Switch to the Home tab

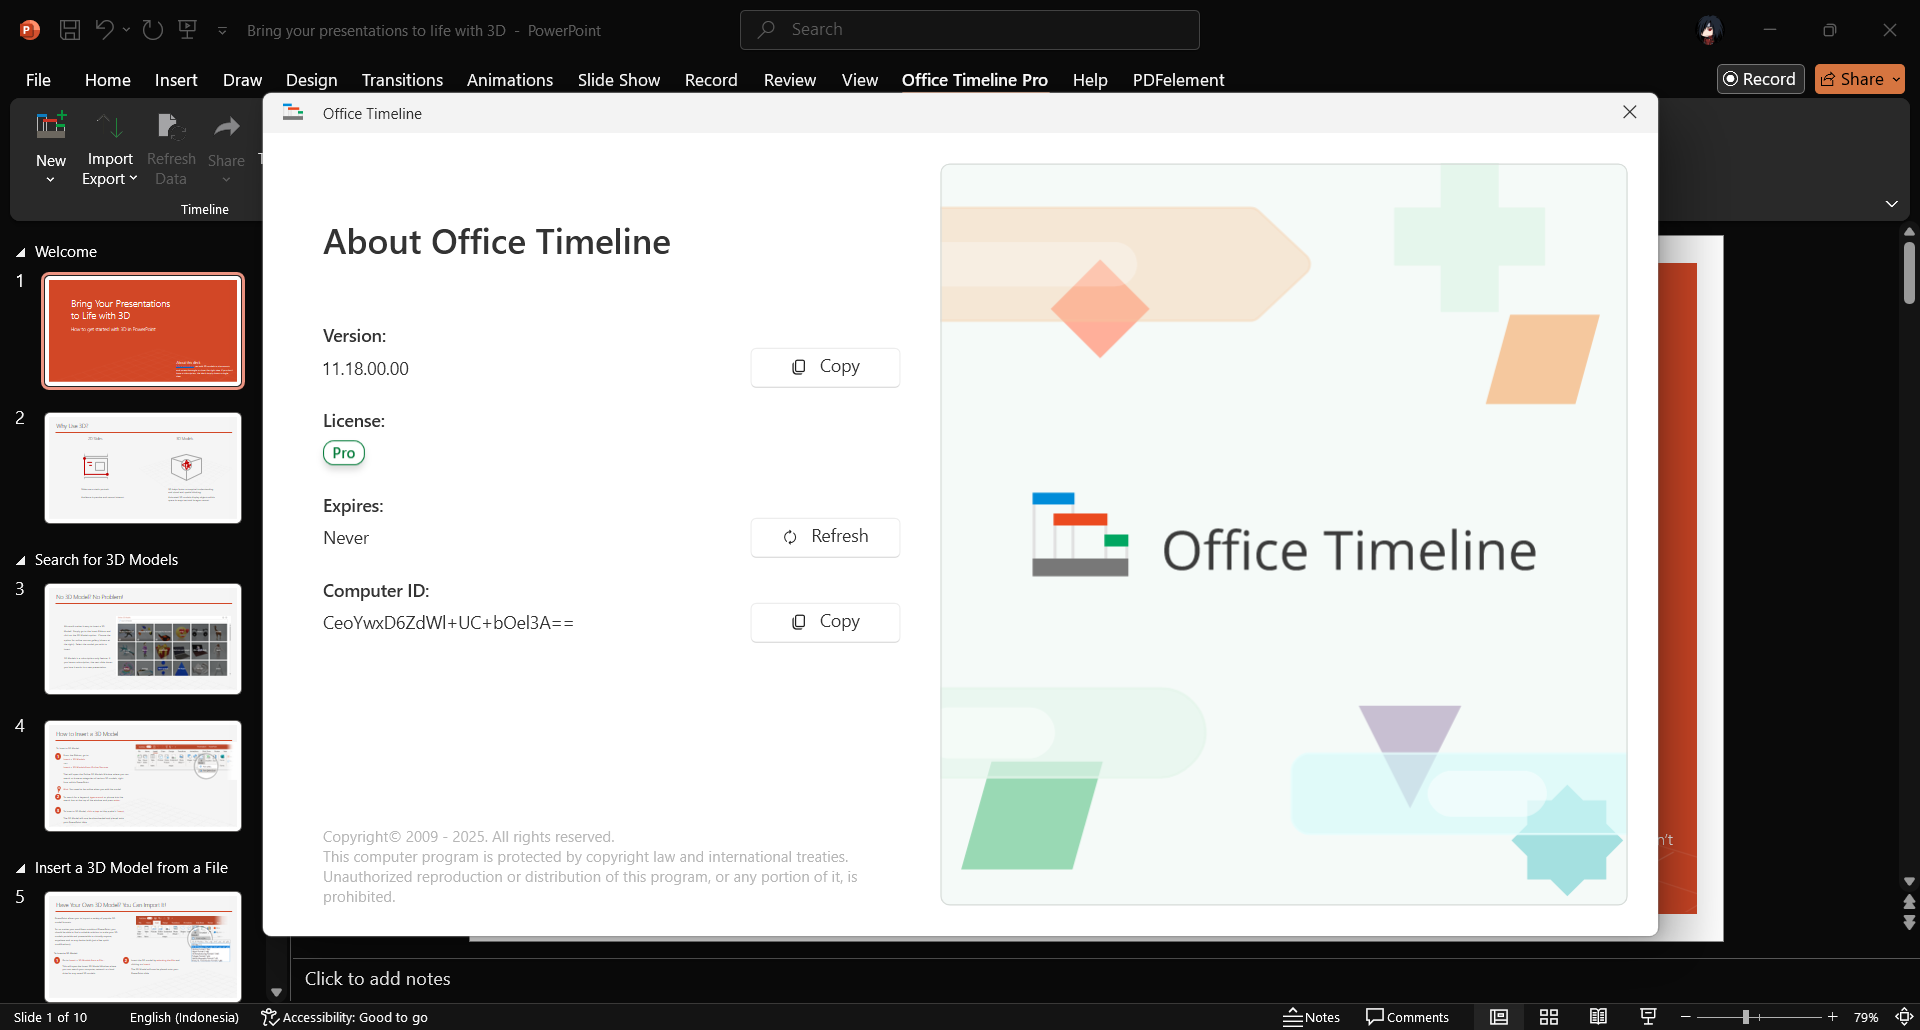point(108,80)
